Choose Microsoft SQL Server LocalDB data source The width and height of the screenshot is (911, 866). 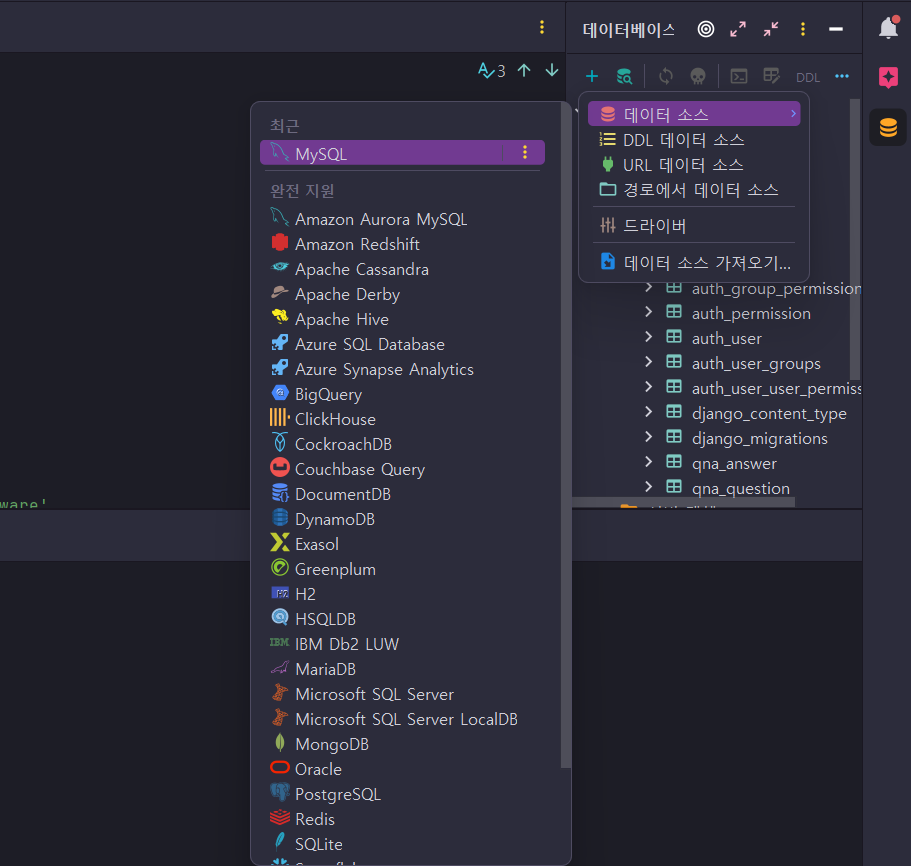point(403,718)
